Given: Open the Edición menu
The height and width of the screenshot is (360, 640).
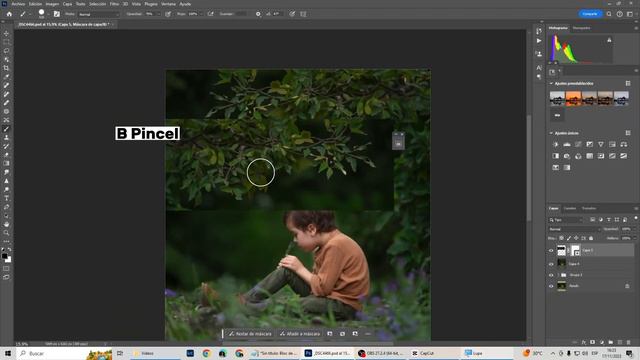Looking at the screenshot, I should click(35, 4).
